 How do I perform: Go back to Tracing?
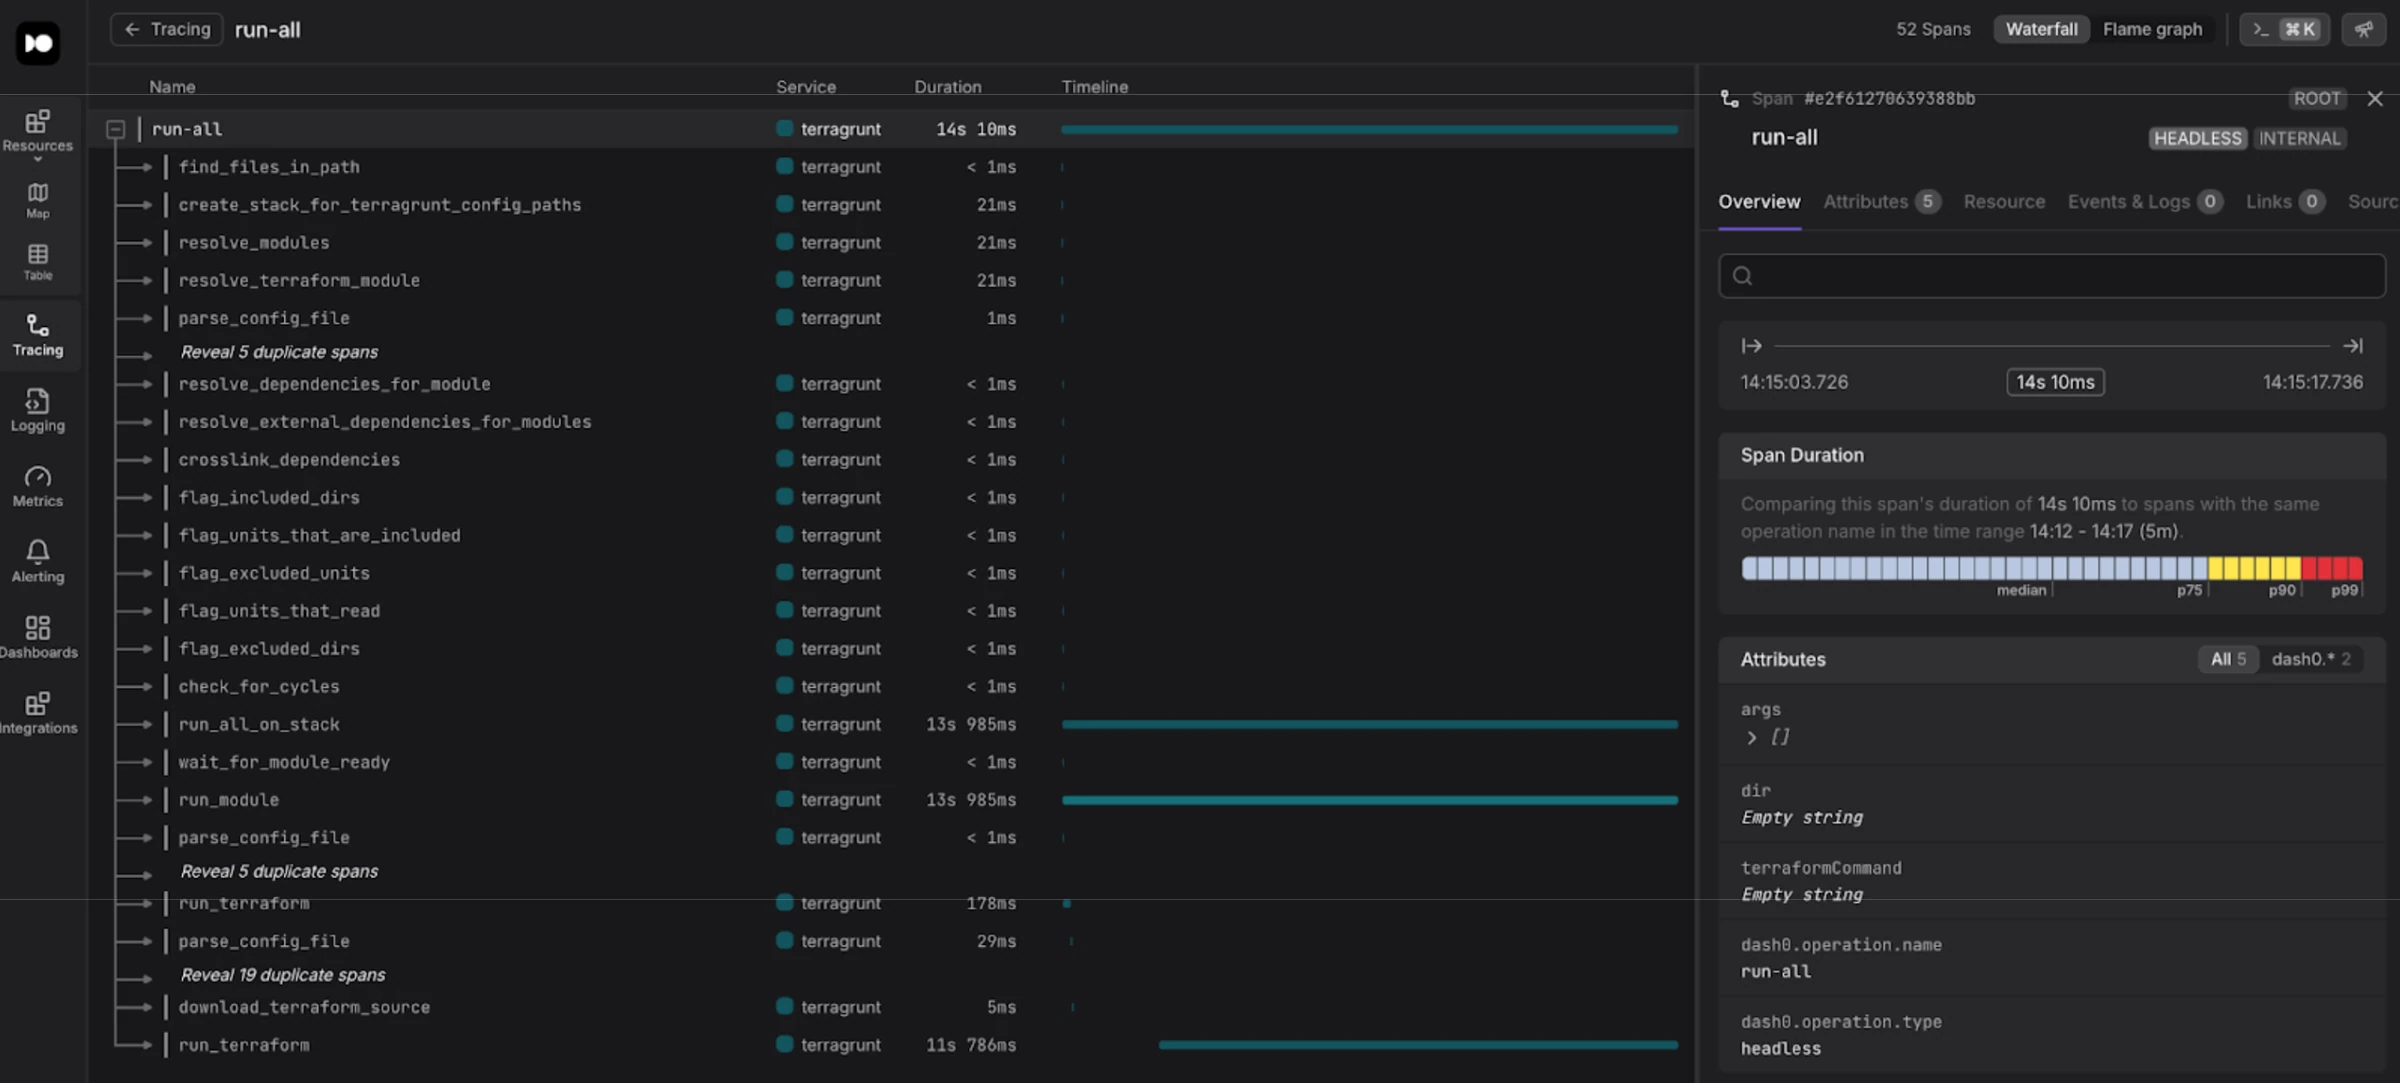pos(167,29)
